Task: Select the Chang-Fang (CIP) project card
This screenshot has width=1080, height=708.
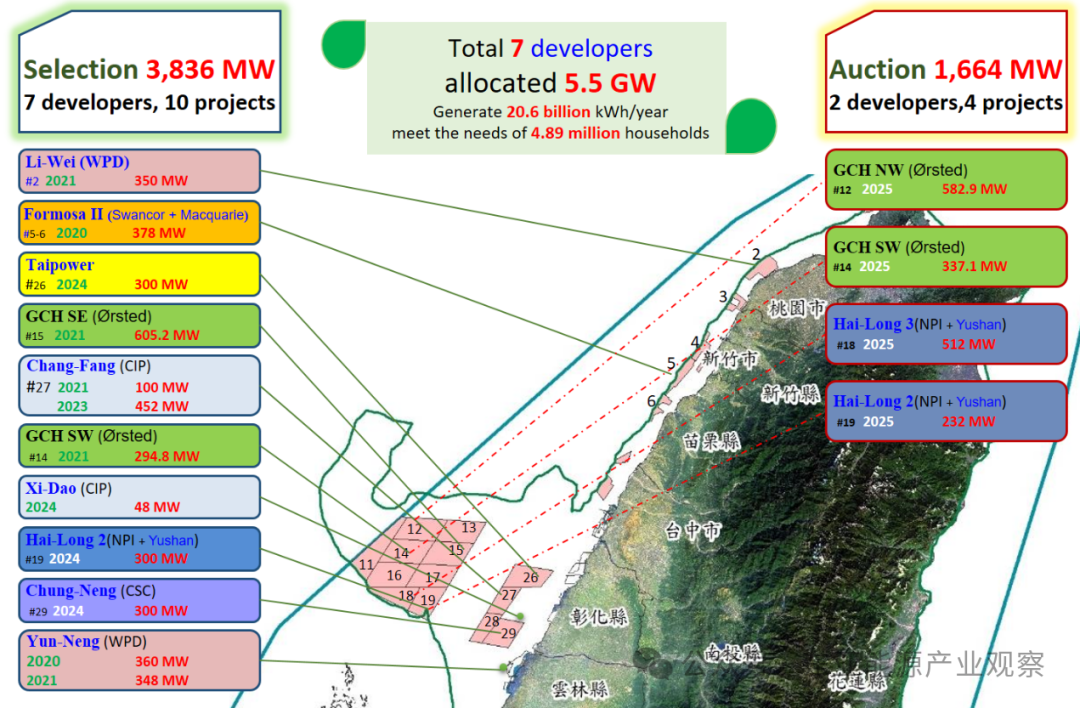Action: click(139, 385)
